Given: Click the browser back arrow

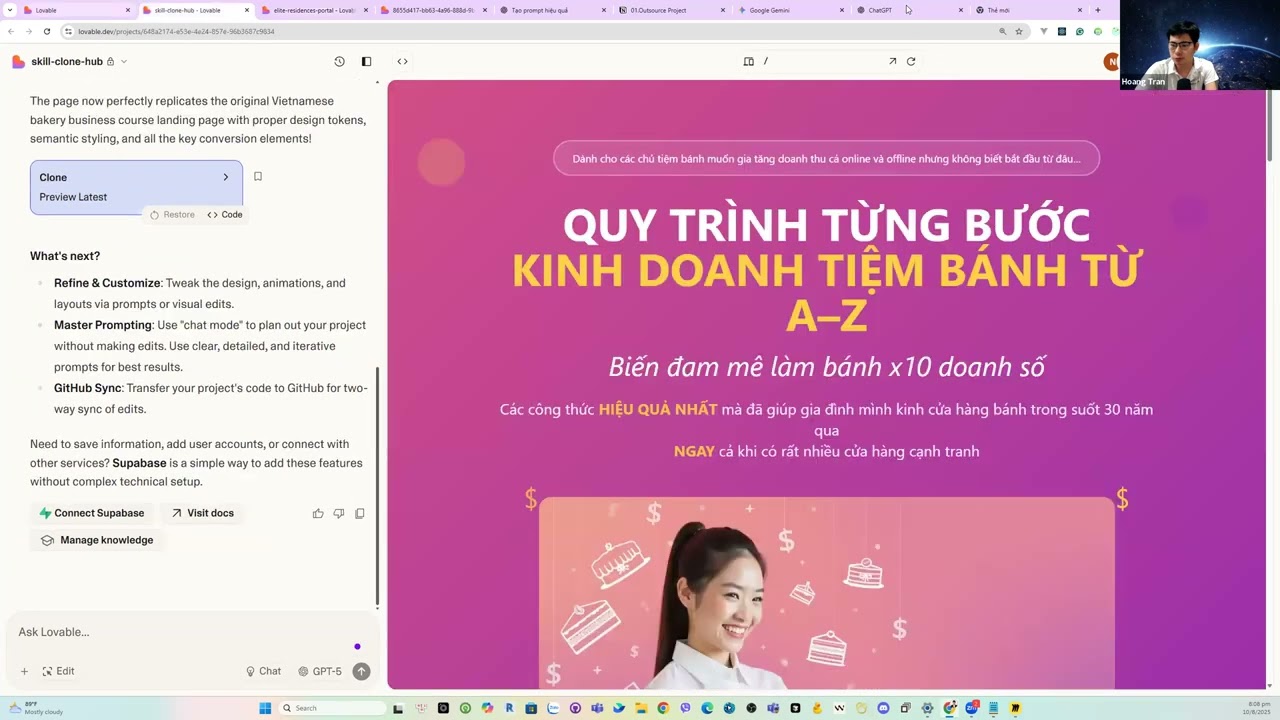Looking at the screenshot, I should tap(11, 31).
